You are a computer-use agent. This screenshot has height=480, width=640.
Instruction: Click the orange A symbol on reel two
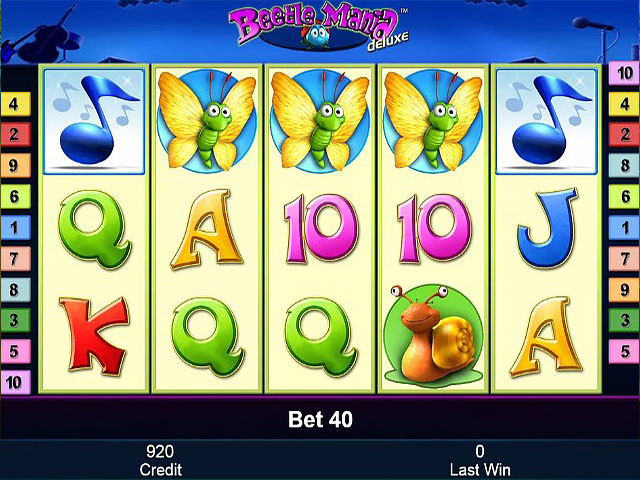(207, 229)
